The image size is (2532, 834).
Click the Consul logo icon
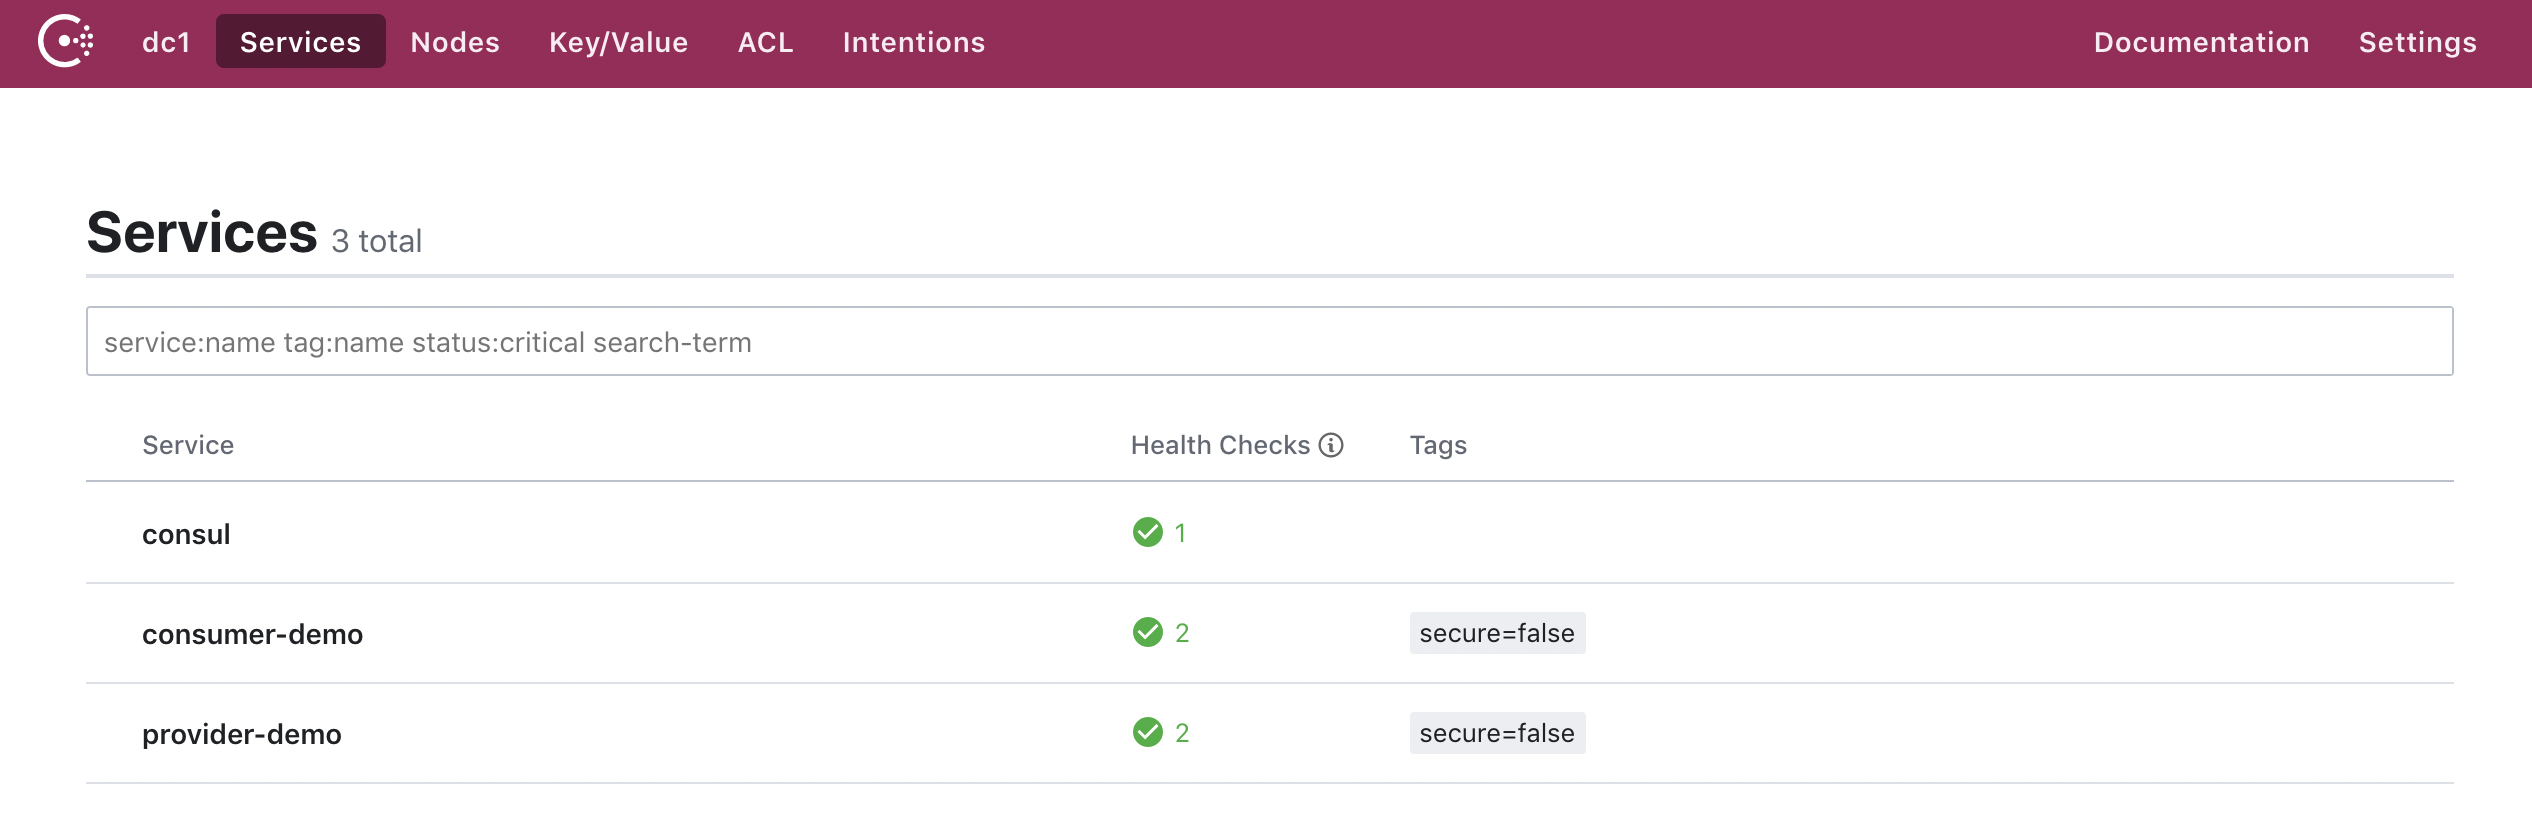tap(66, 42)
